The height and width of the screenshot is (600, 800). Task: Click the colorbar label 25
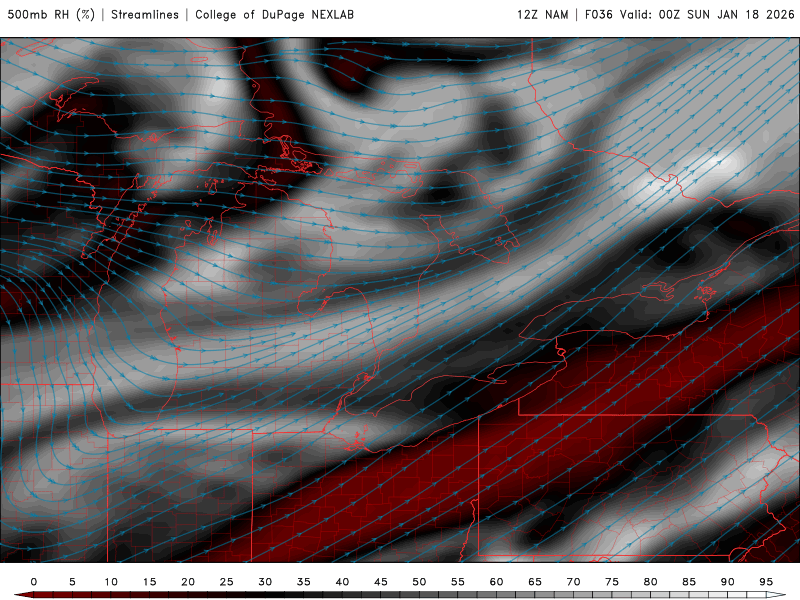227,582
